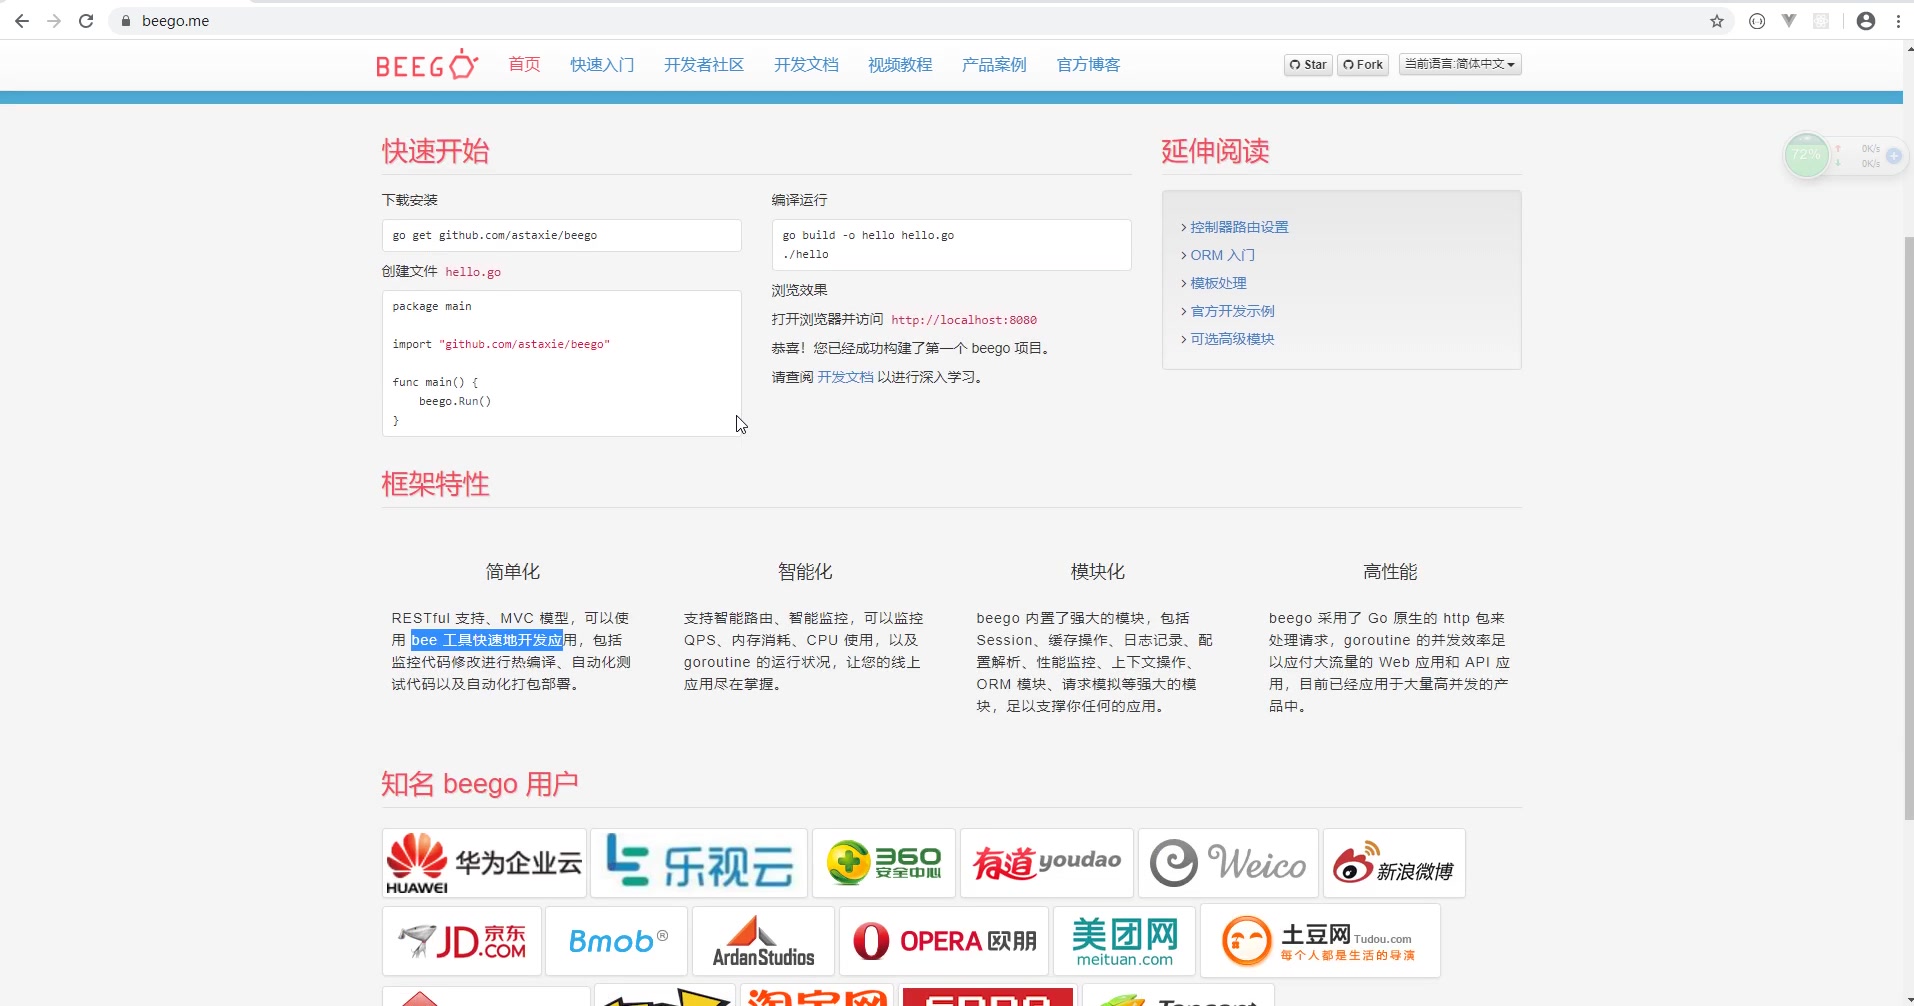The height and width of the screenshot is (1006, 1914).
Task: Click the GitHub Fork button
Action: [x=1363, y=65]
